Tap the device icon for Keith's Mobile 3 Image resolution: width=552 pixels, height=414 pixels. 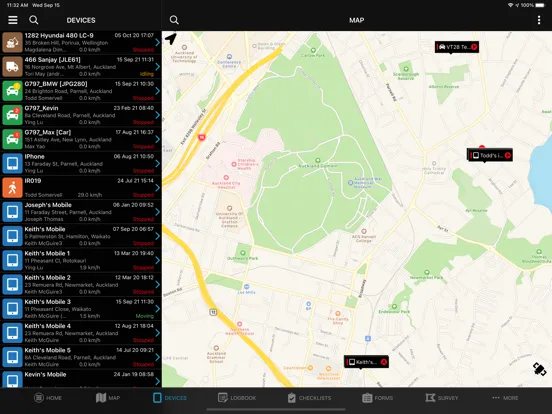(12, 309)
